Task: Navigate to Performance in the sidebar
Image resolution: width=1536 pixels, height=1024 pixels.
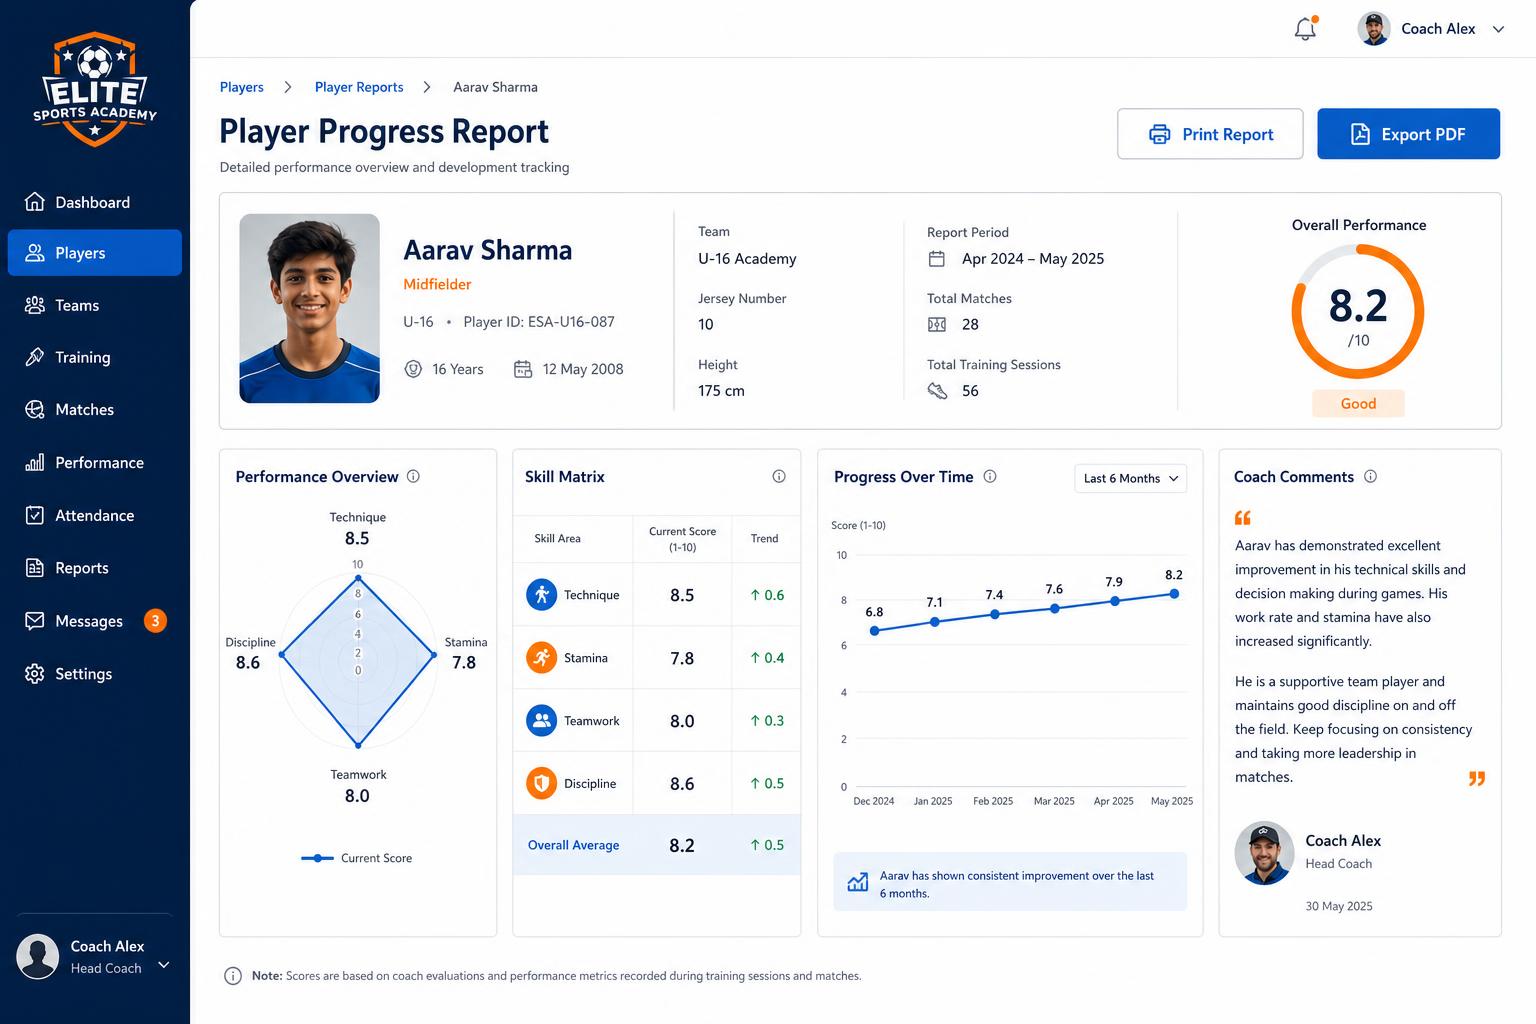Action: [94, 462]
